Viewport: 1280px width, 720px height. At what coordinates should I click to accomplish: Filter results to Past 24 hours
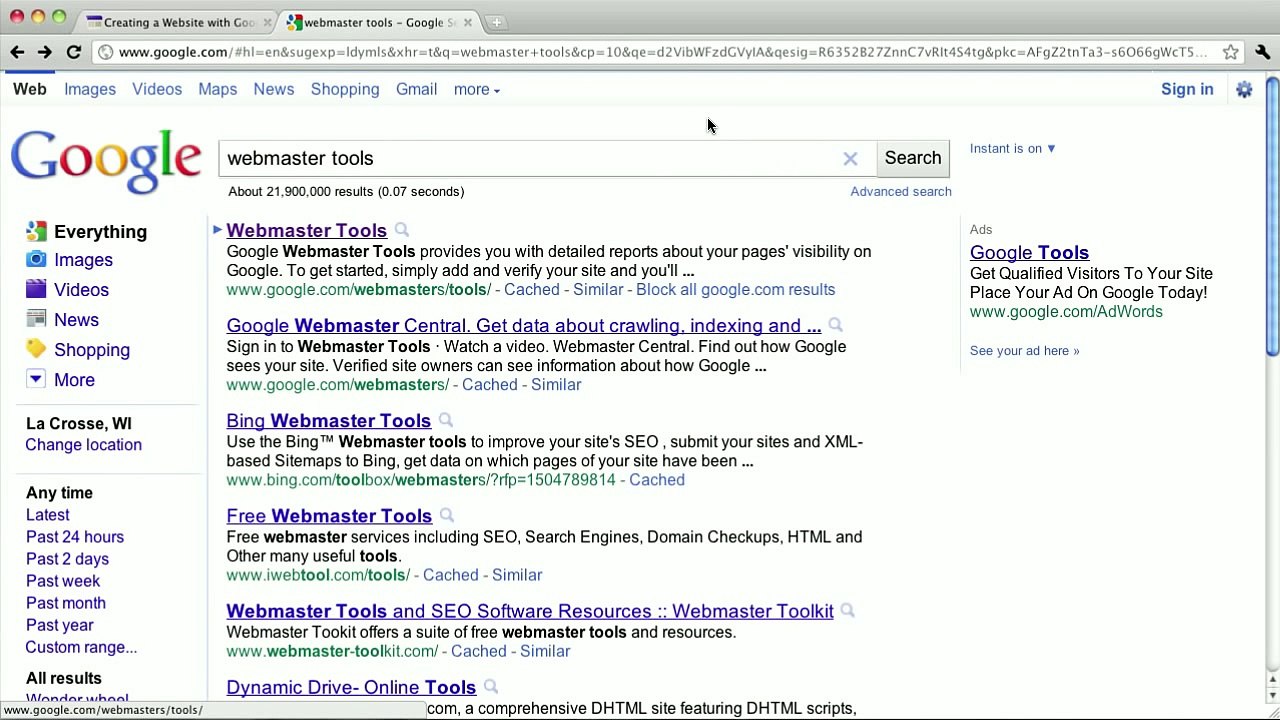pos(75,537)
